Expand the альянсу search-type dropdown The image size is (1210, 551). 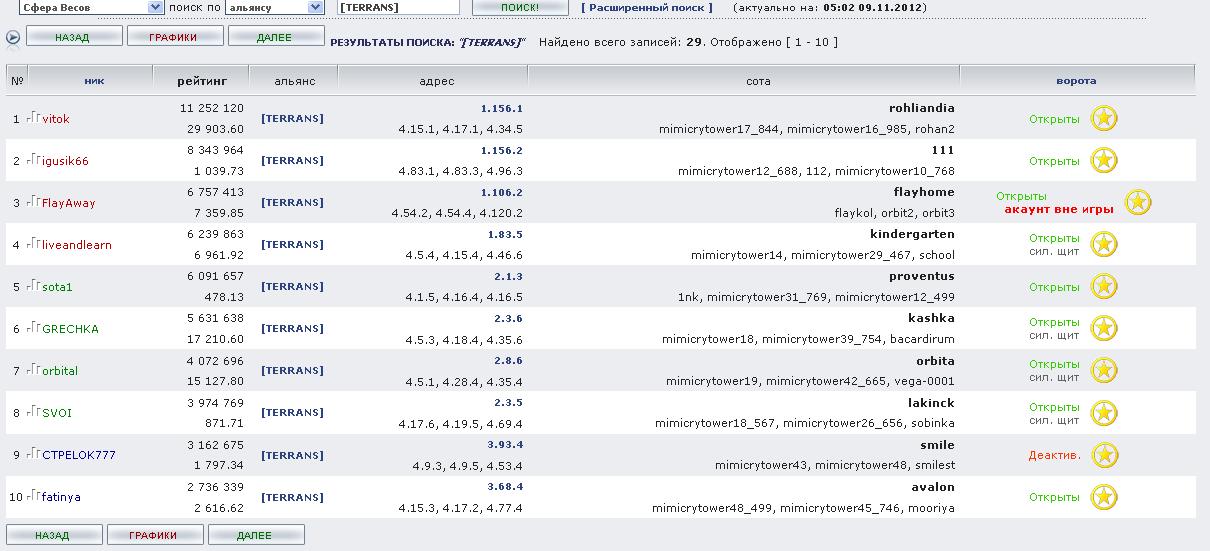click(275, 7)
